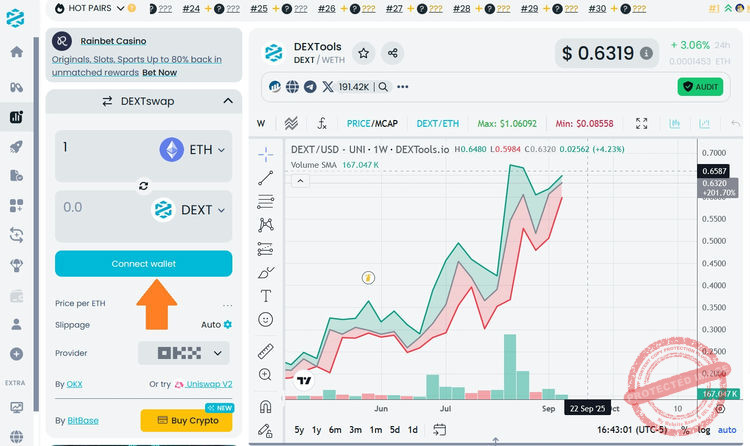The height and width of the screenshot is (446, 750).
Task: Select the 3m chart range
Action: 355,430
